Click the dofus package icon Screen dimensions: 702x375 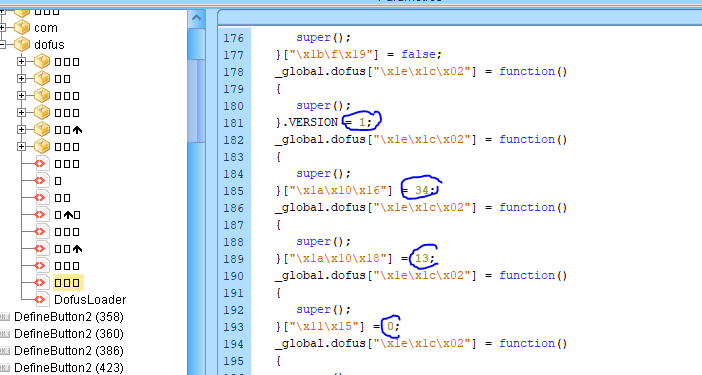pos(22,45)
